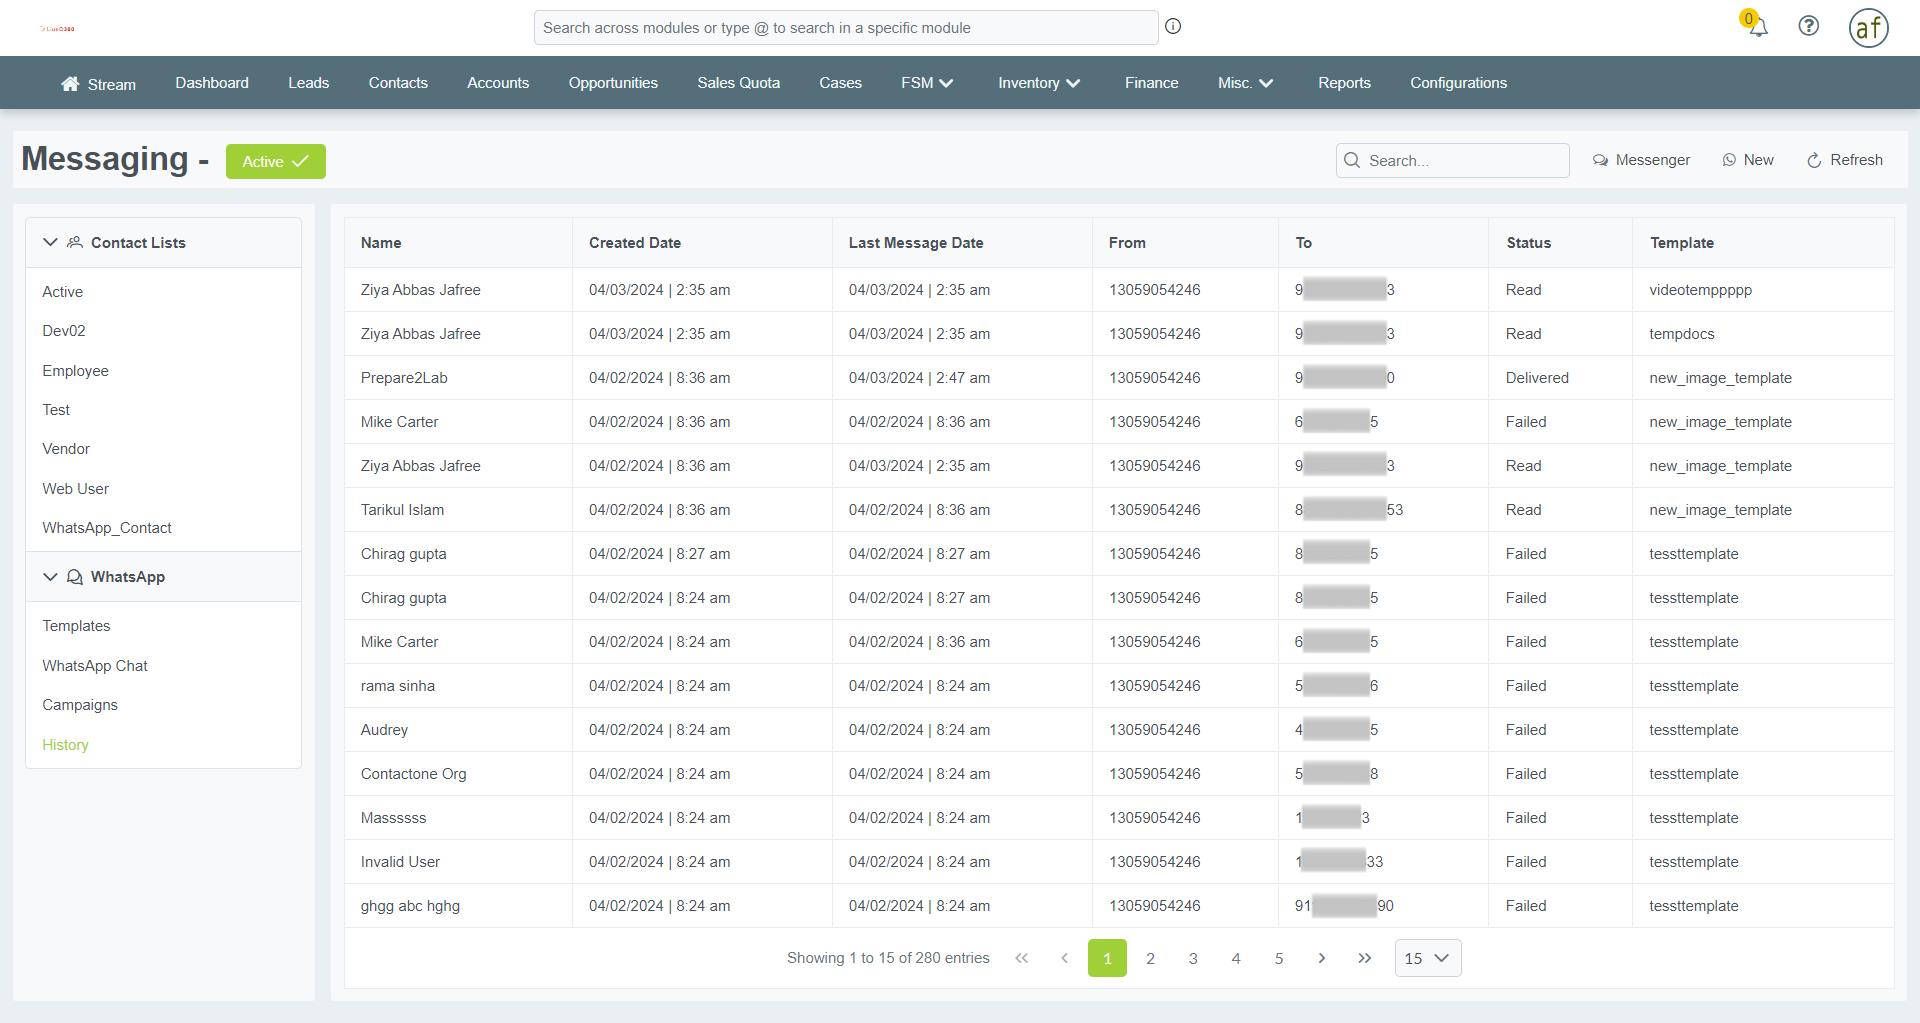This screenshot has width=1920, height=1023.
Task: Click the Refresh button
Action: pyautogui.click(x=1844, y=160)
